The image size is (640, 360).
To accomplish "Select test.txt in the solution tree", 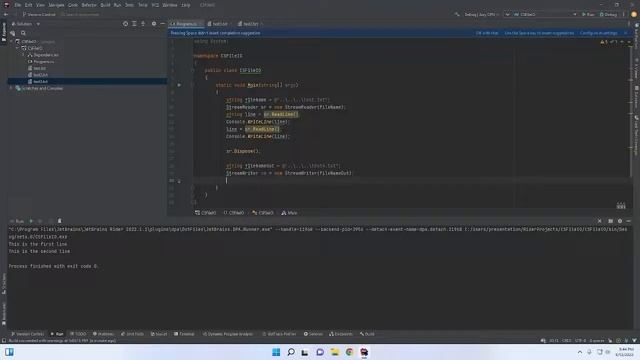I will pyautogui.click(x=39, y=68).
